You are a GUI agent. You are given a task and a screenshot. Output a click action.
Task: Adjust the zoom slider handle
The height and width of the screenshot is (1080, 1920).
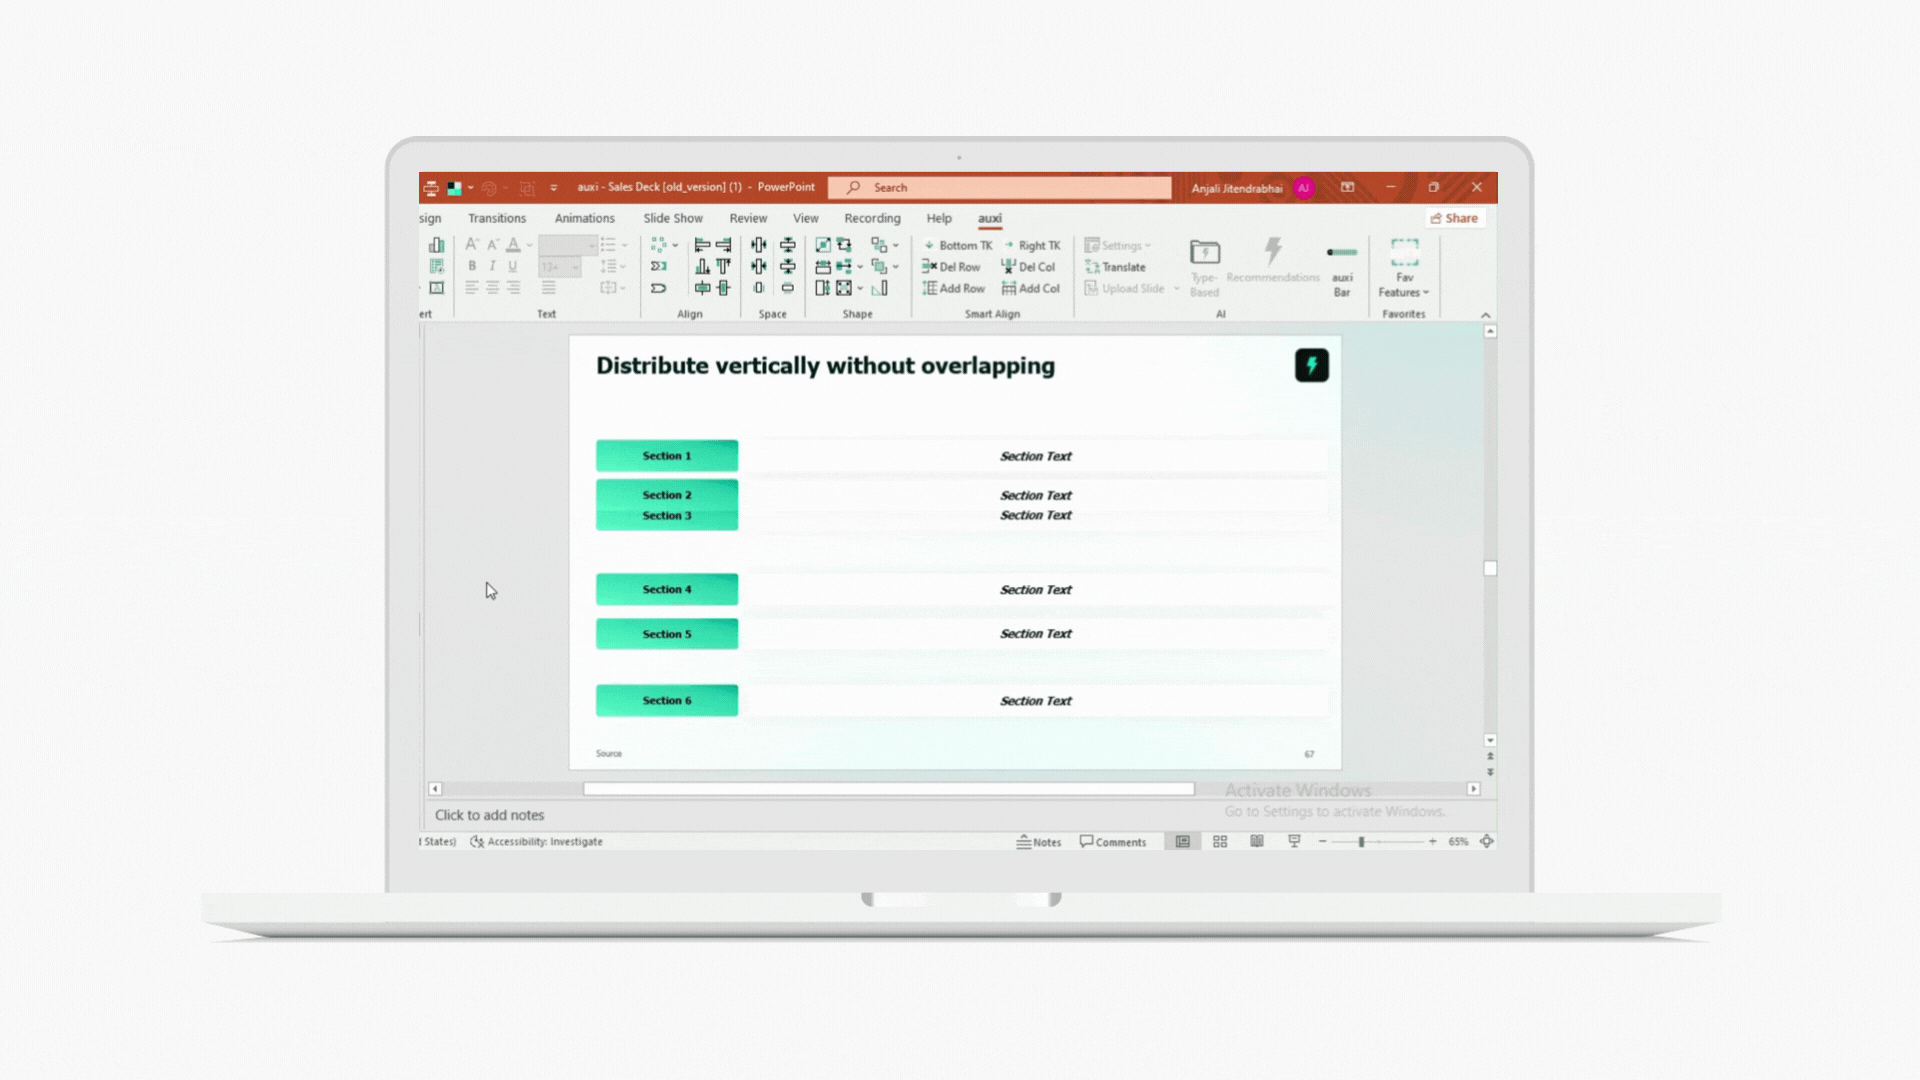[1361, 842]
